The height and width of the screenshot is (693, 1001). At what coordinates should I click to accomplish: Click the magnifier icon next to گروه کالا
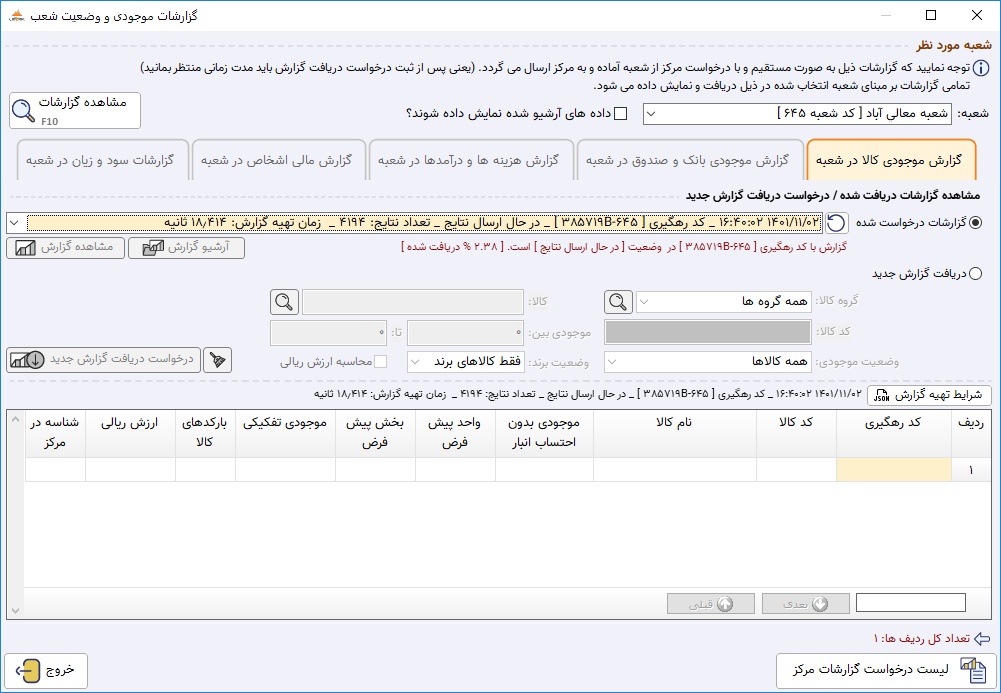(x=618, y=302)
